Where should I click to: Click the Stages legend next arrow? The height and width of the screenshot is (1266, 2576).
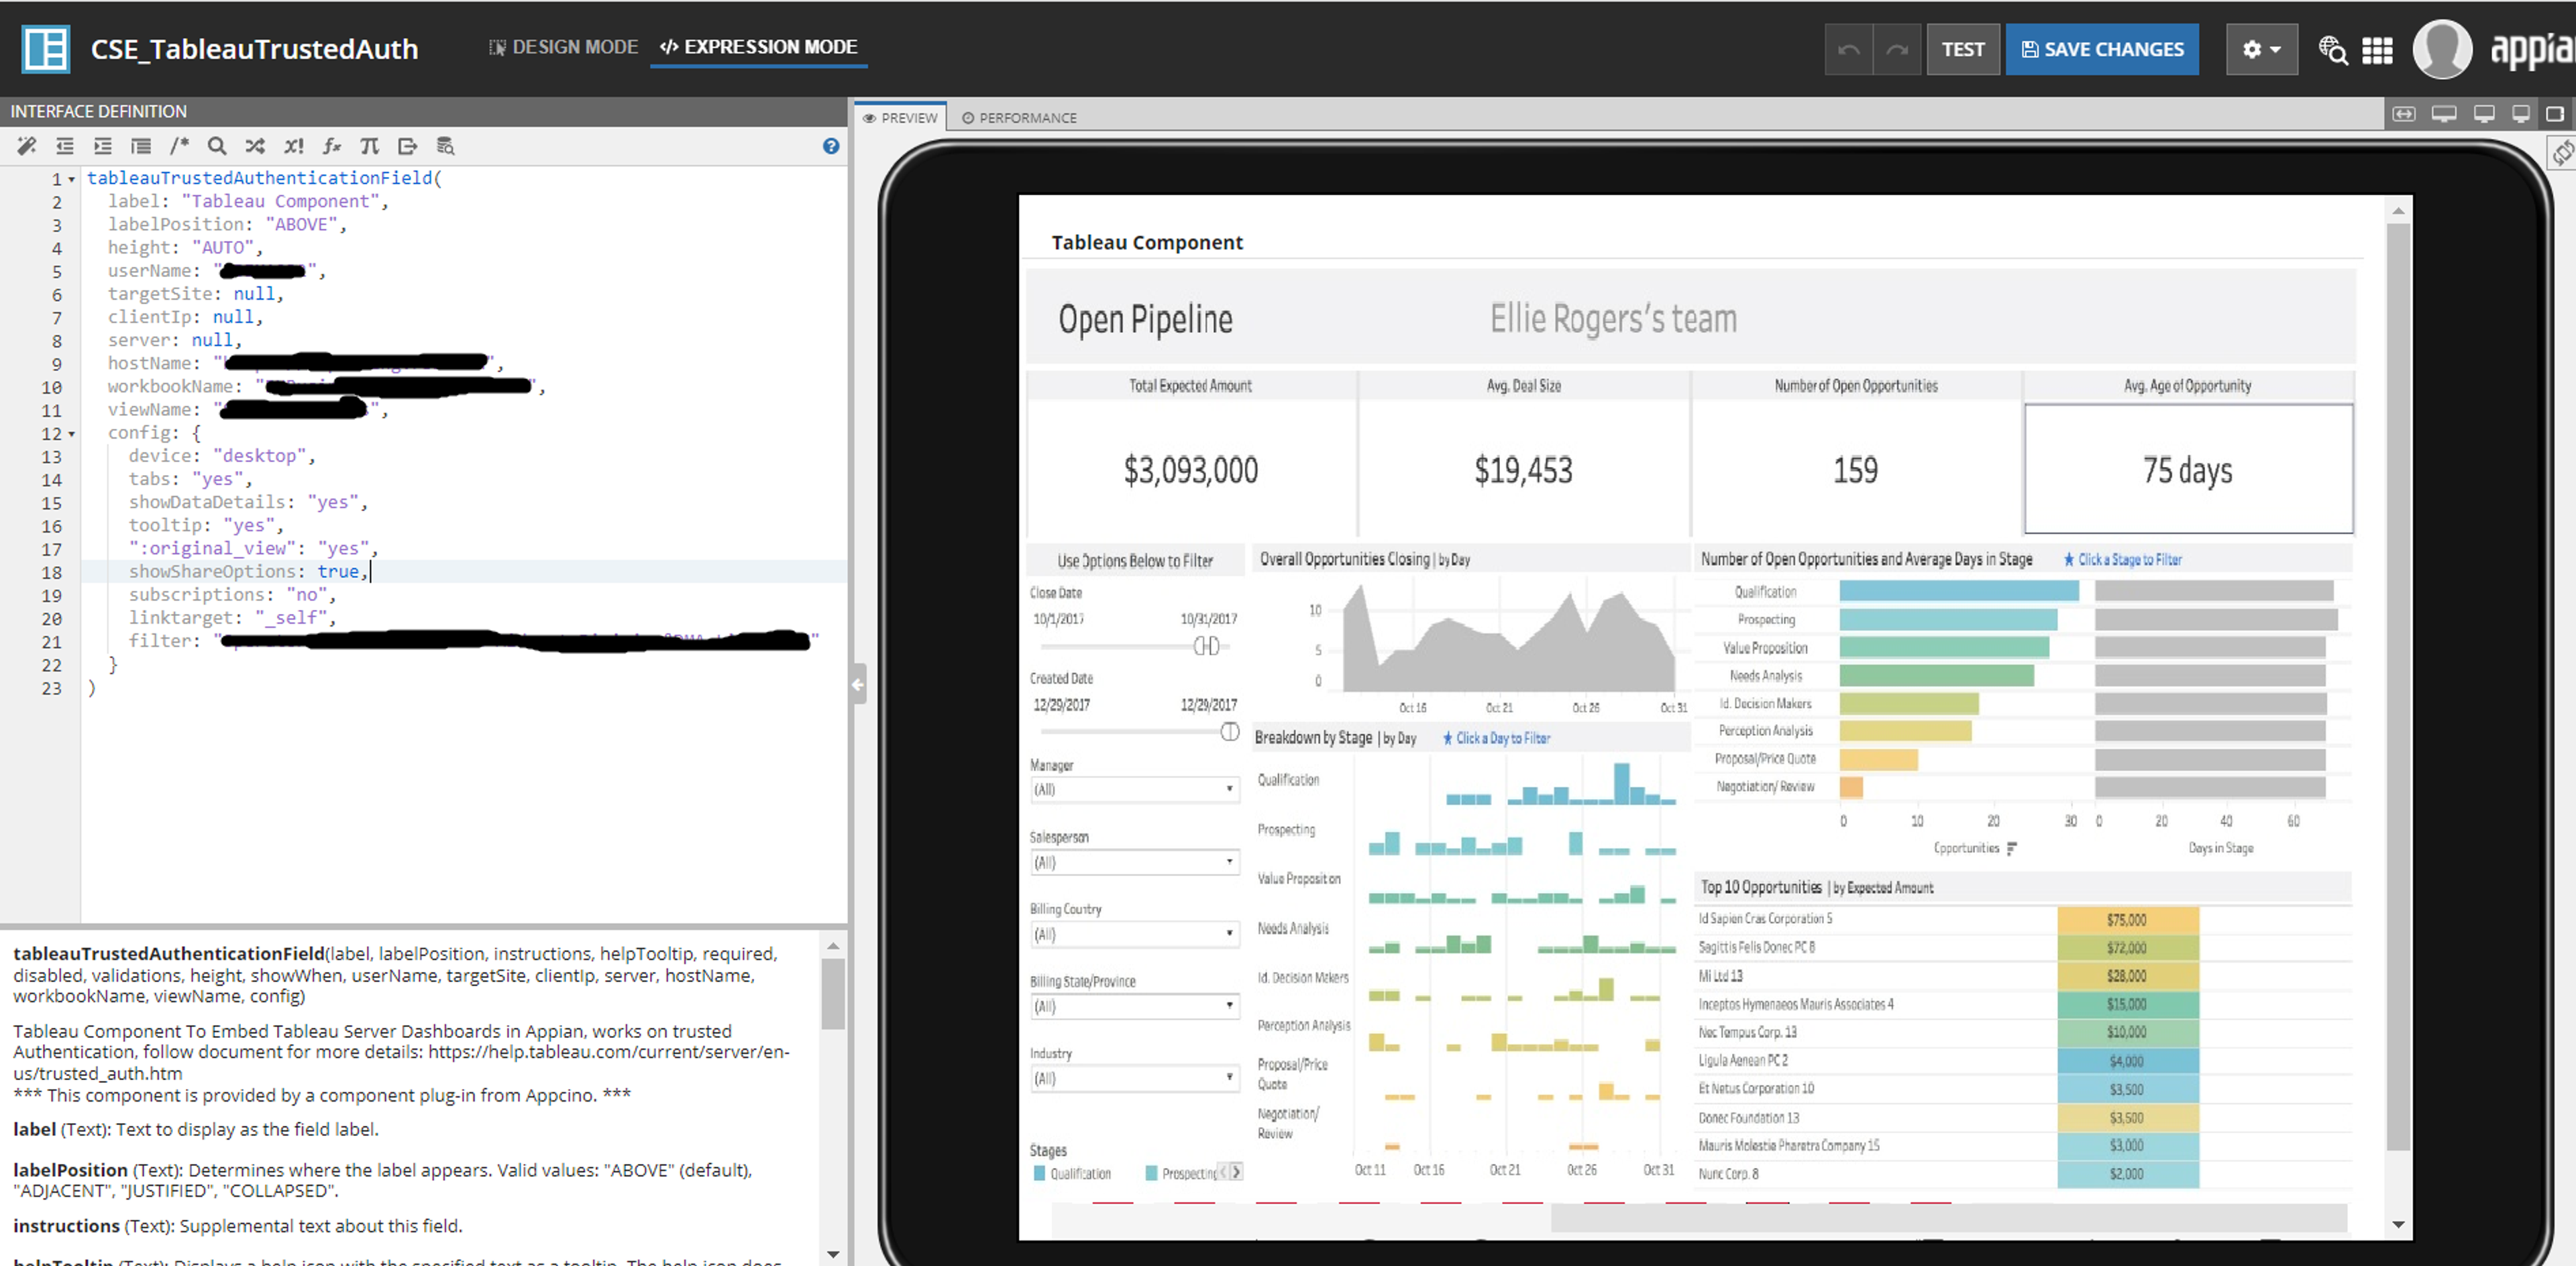tap(1237, 1172)
